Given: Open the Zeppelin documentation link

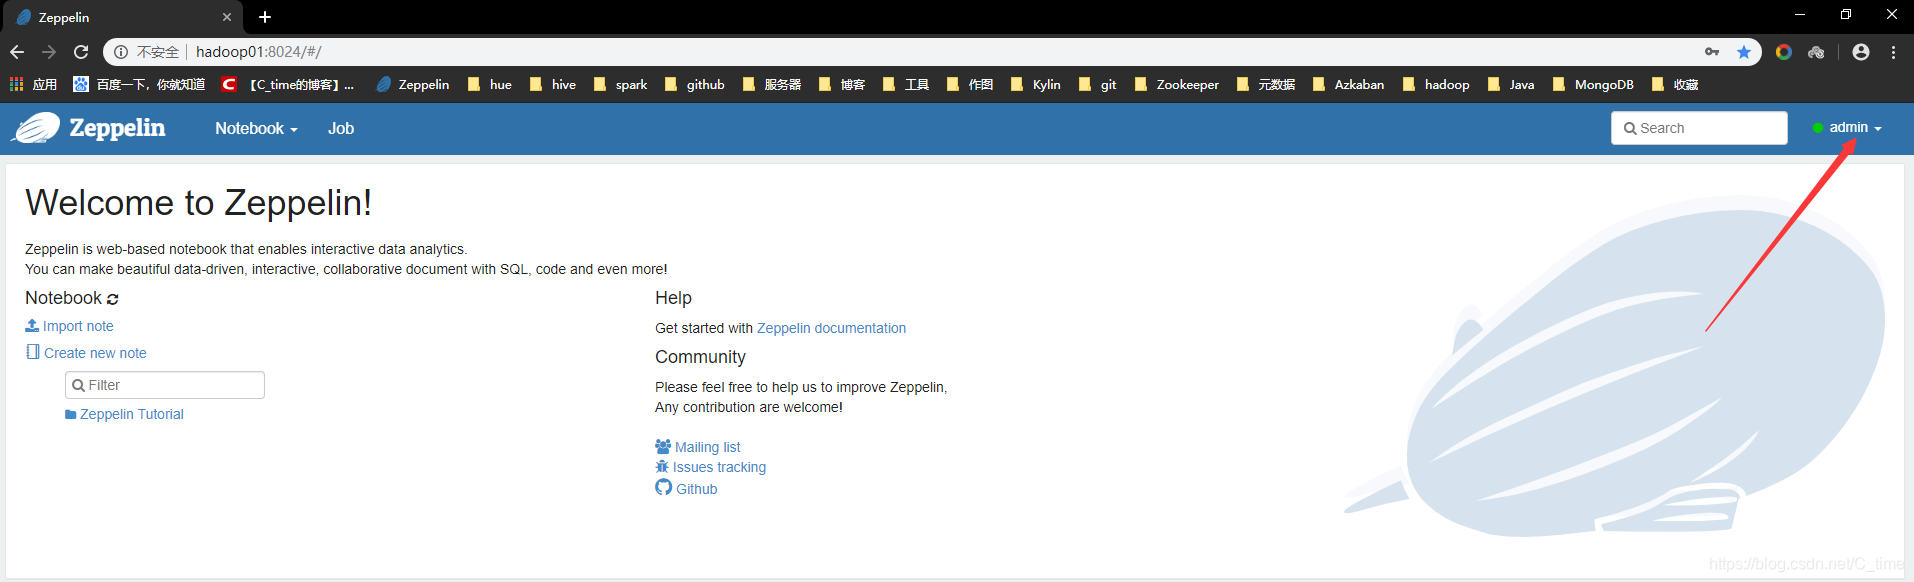Looking at the screenshot, I should (831, 328).
